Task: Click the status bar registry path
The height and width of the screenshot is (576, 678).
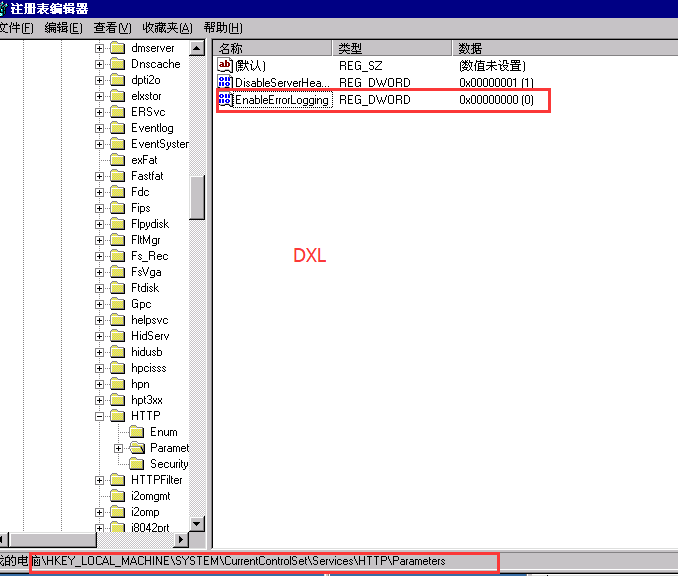Action: [245, 561]
